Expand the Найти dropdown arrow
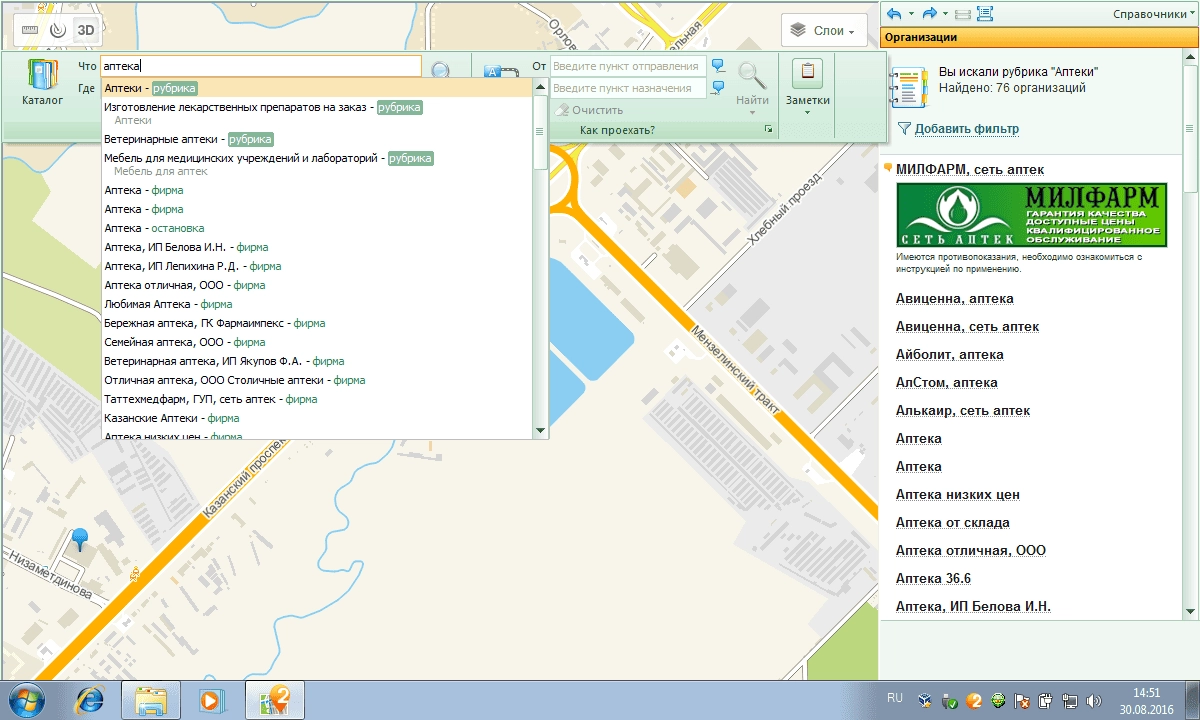The height and width of the screenshot is (720, 1200). 752,111
